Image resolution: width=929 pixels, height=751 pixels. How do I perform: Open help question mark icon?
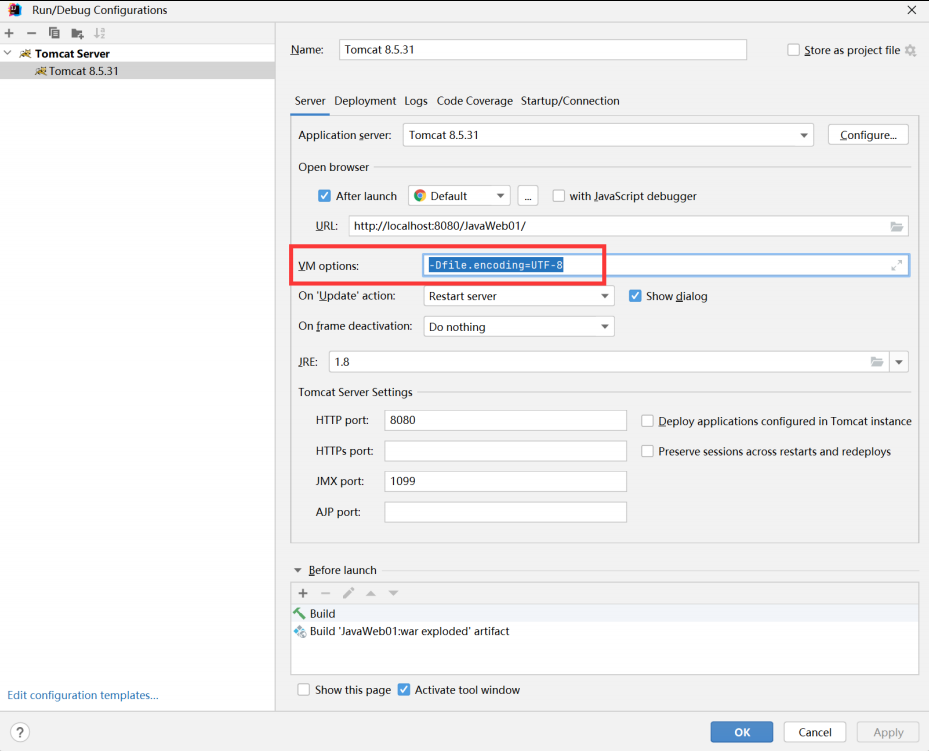pos(20,732)
